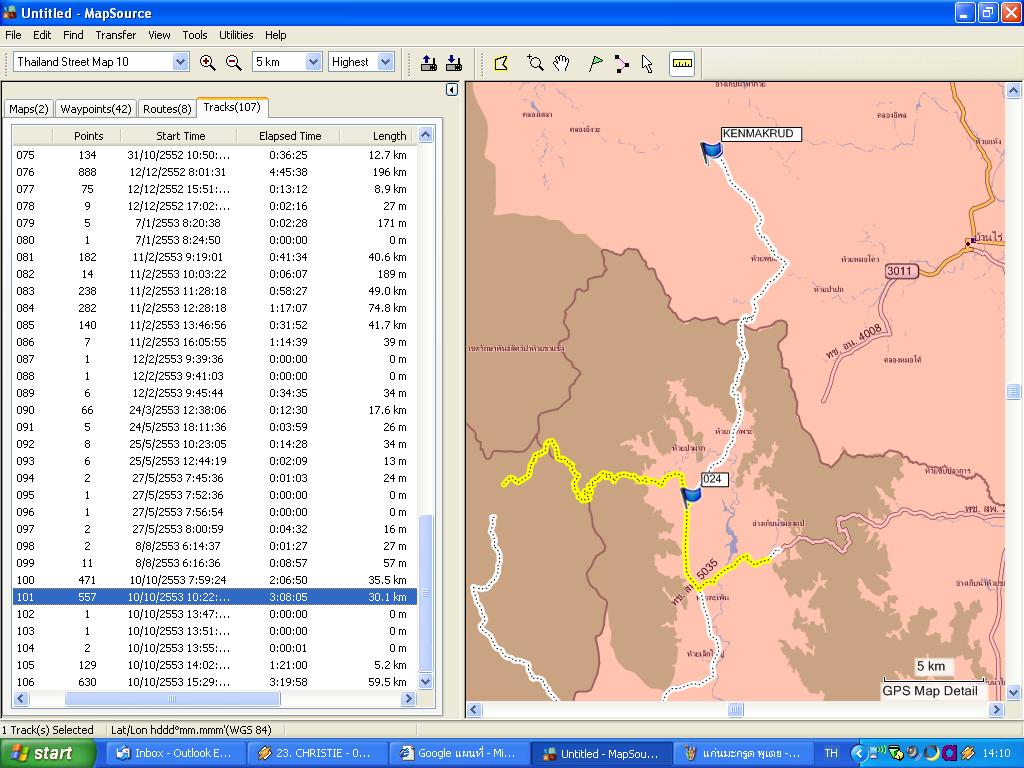Click the Zoom Out magnifier icon
The height and width of the screenshot is (768, 1024).
[234, 62]
